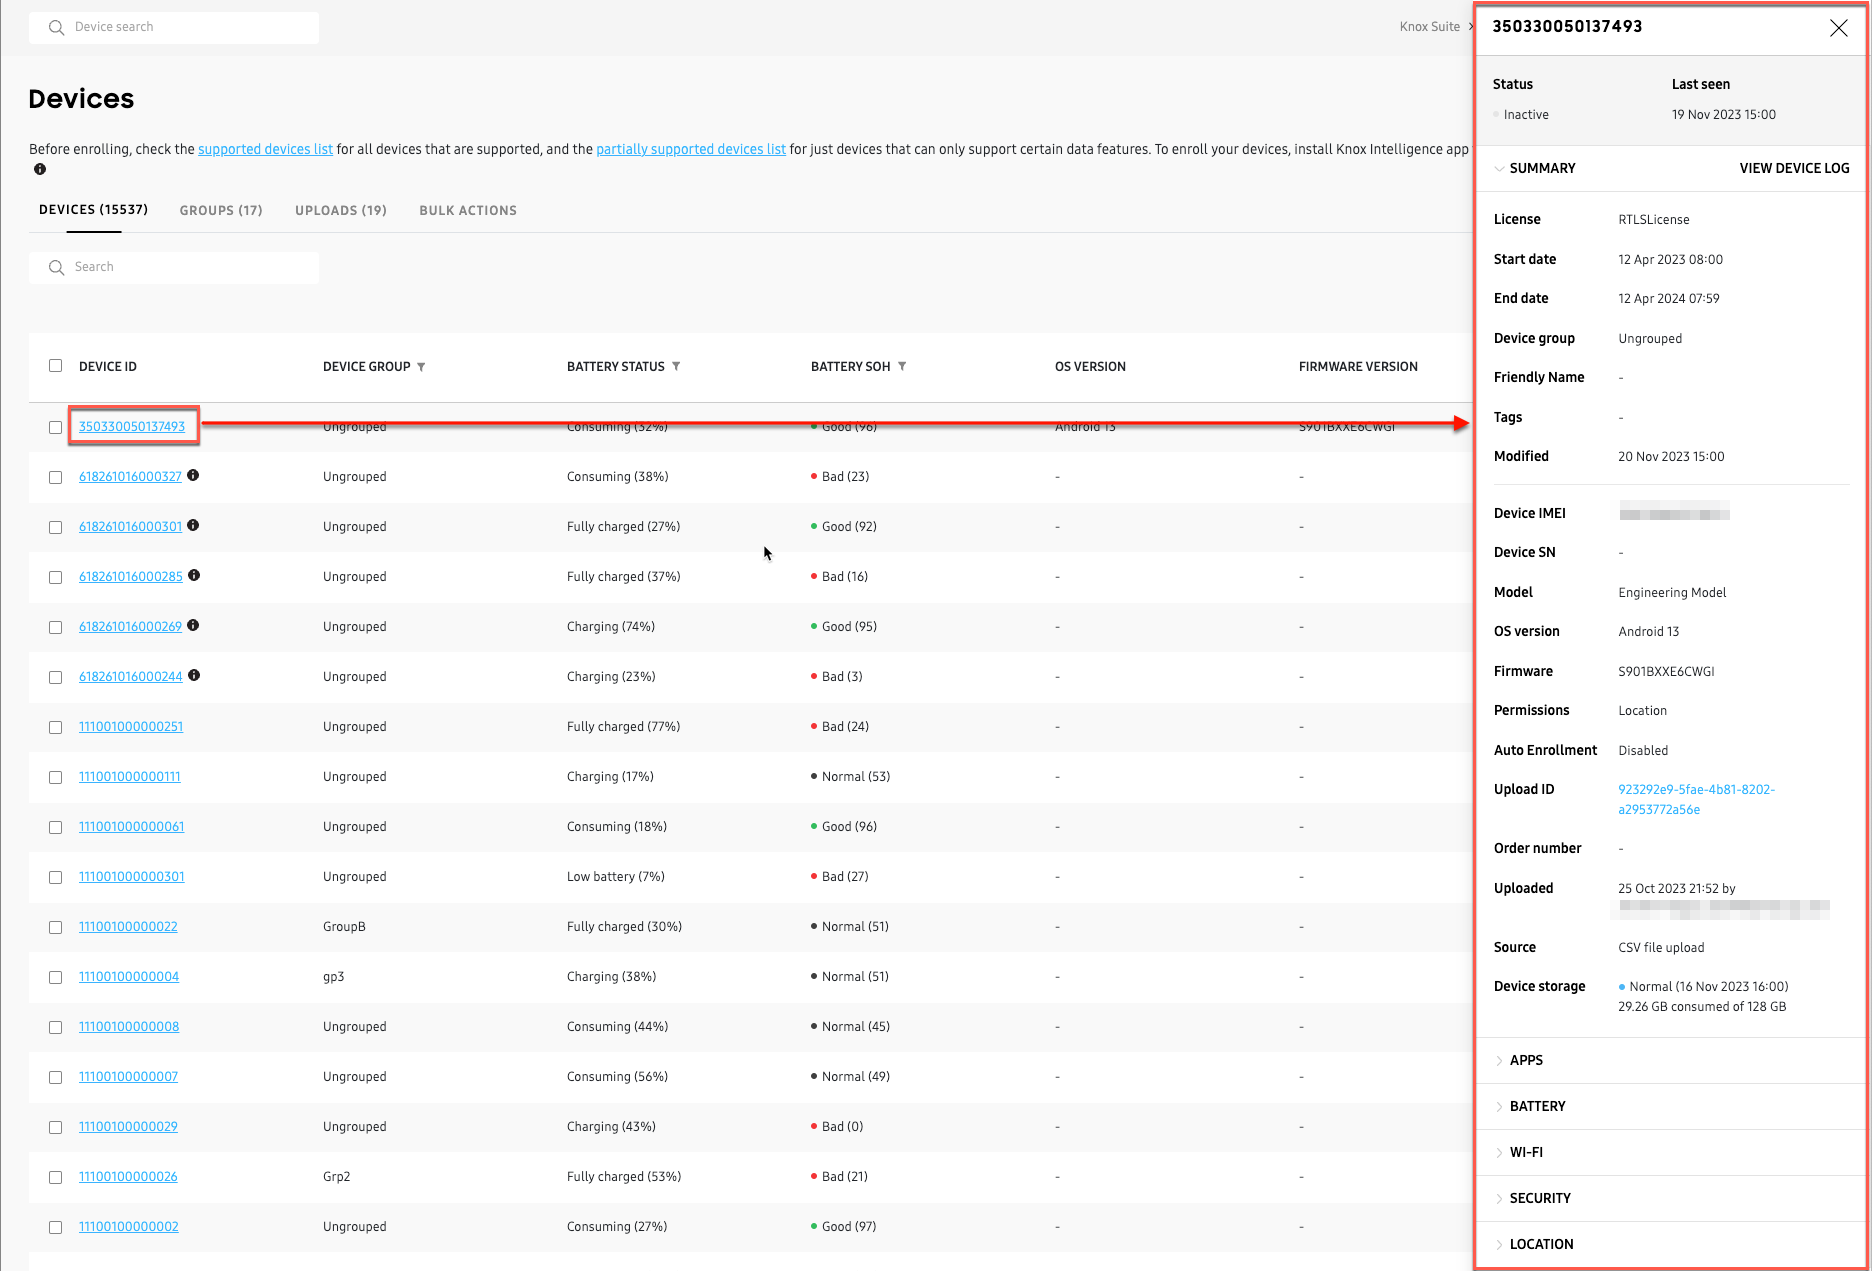Image resolution: width=1872 pixels, height=1271 pixels.
Task: Switch to the DEVICES (15537) tab
Action: 93,210
